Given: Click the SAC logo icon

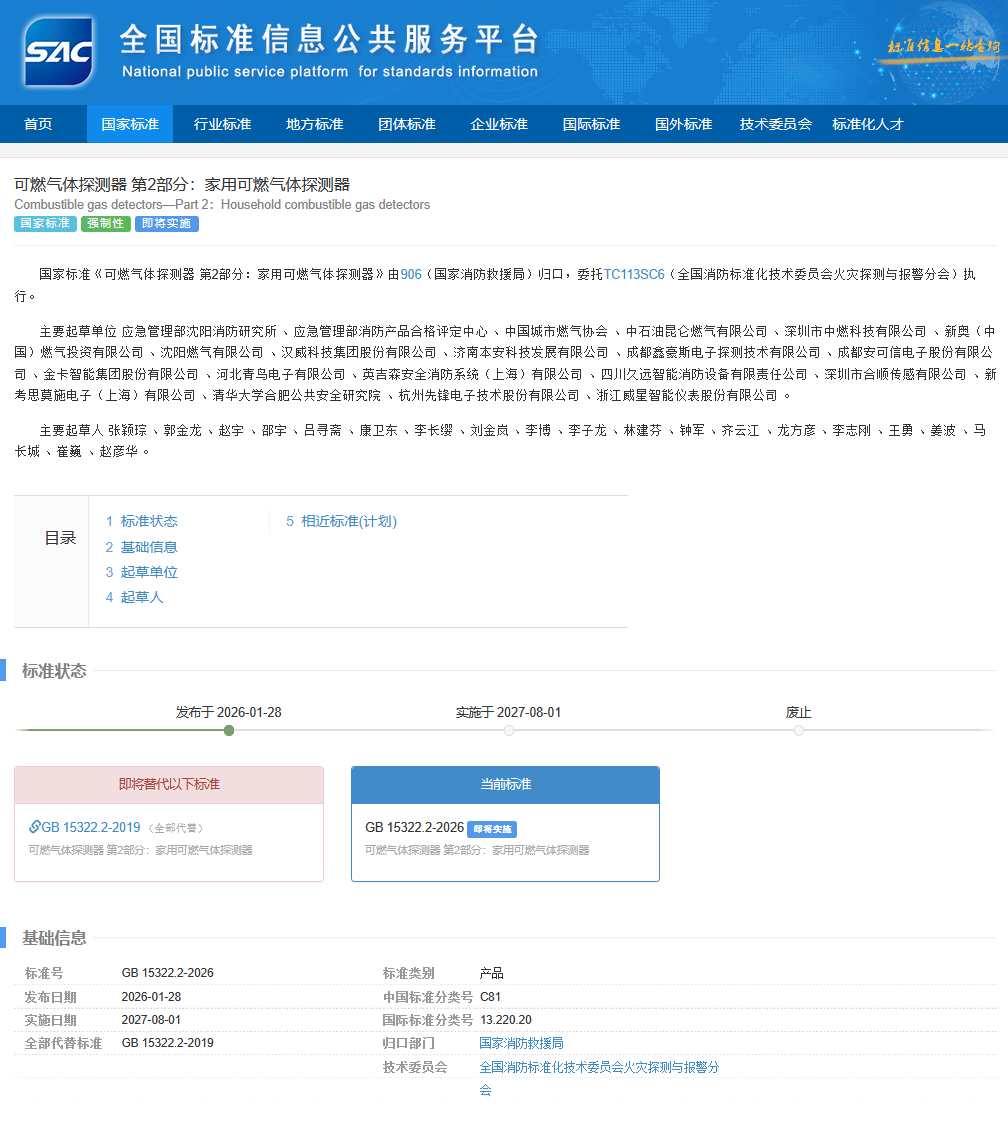Looking at the screenshot, I should [x=59, y=52].
